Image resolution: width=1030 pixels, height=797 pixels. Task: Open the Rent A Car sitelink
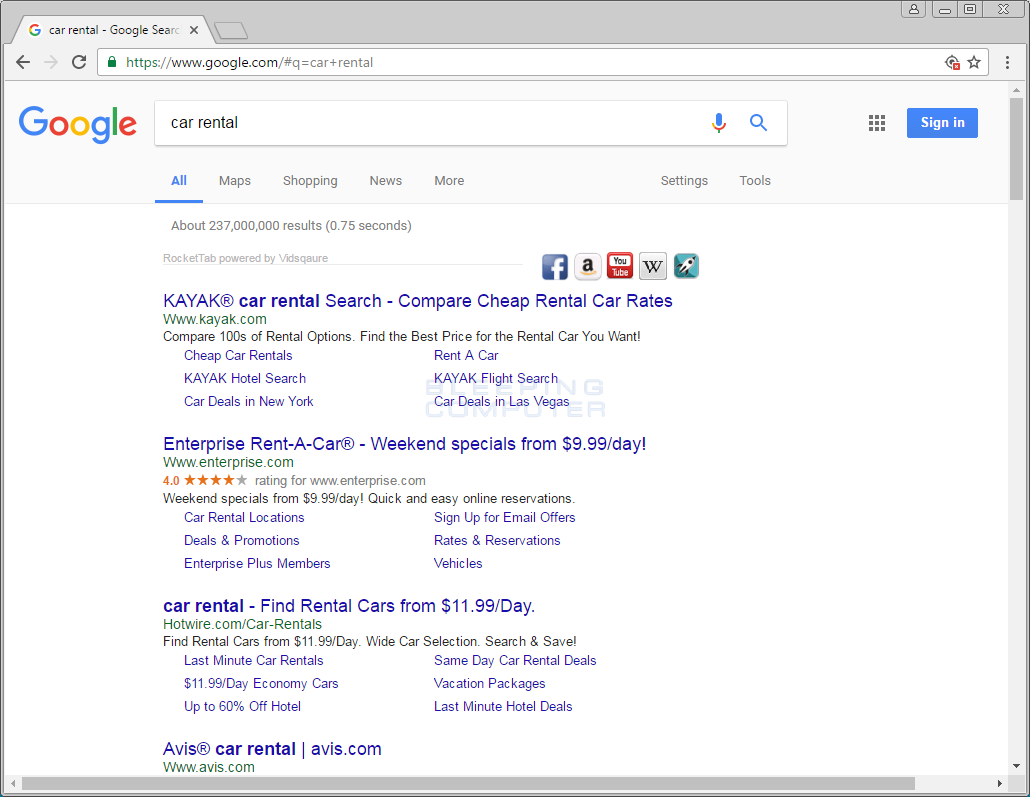[466, 355]
